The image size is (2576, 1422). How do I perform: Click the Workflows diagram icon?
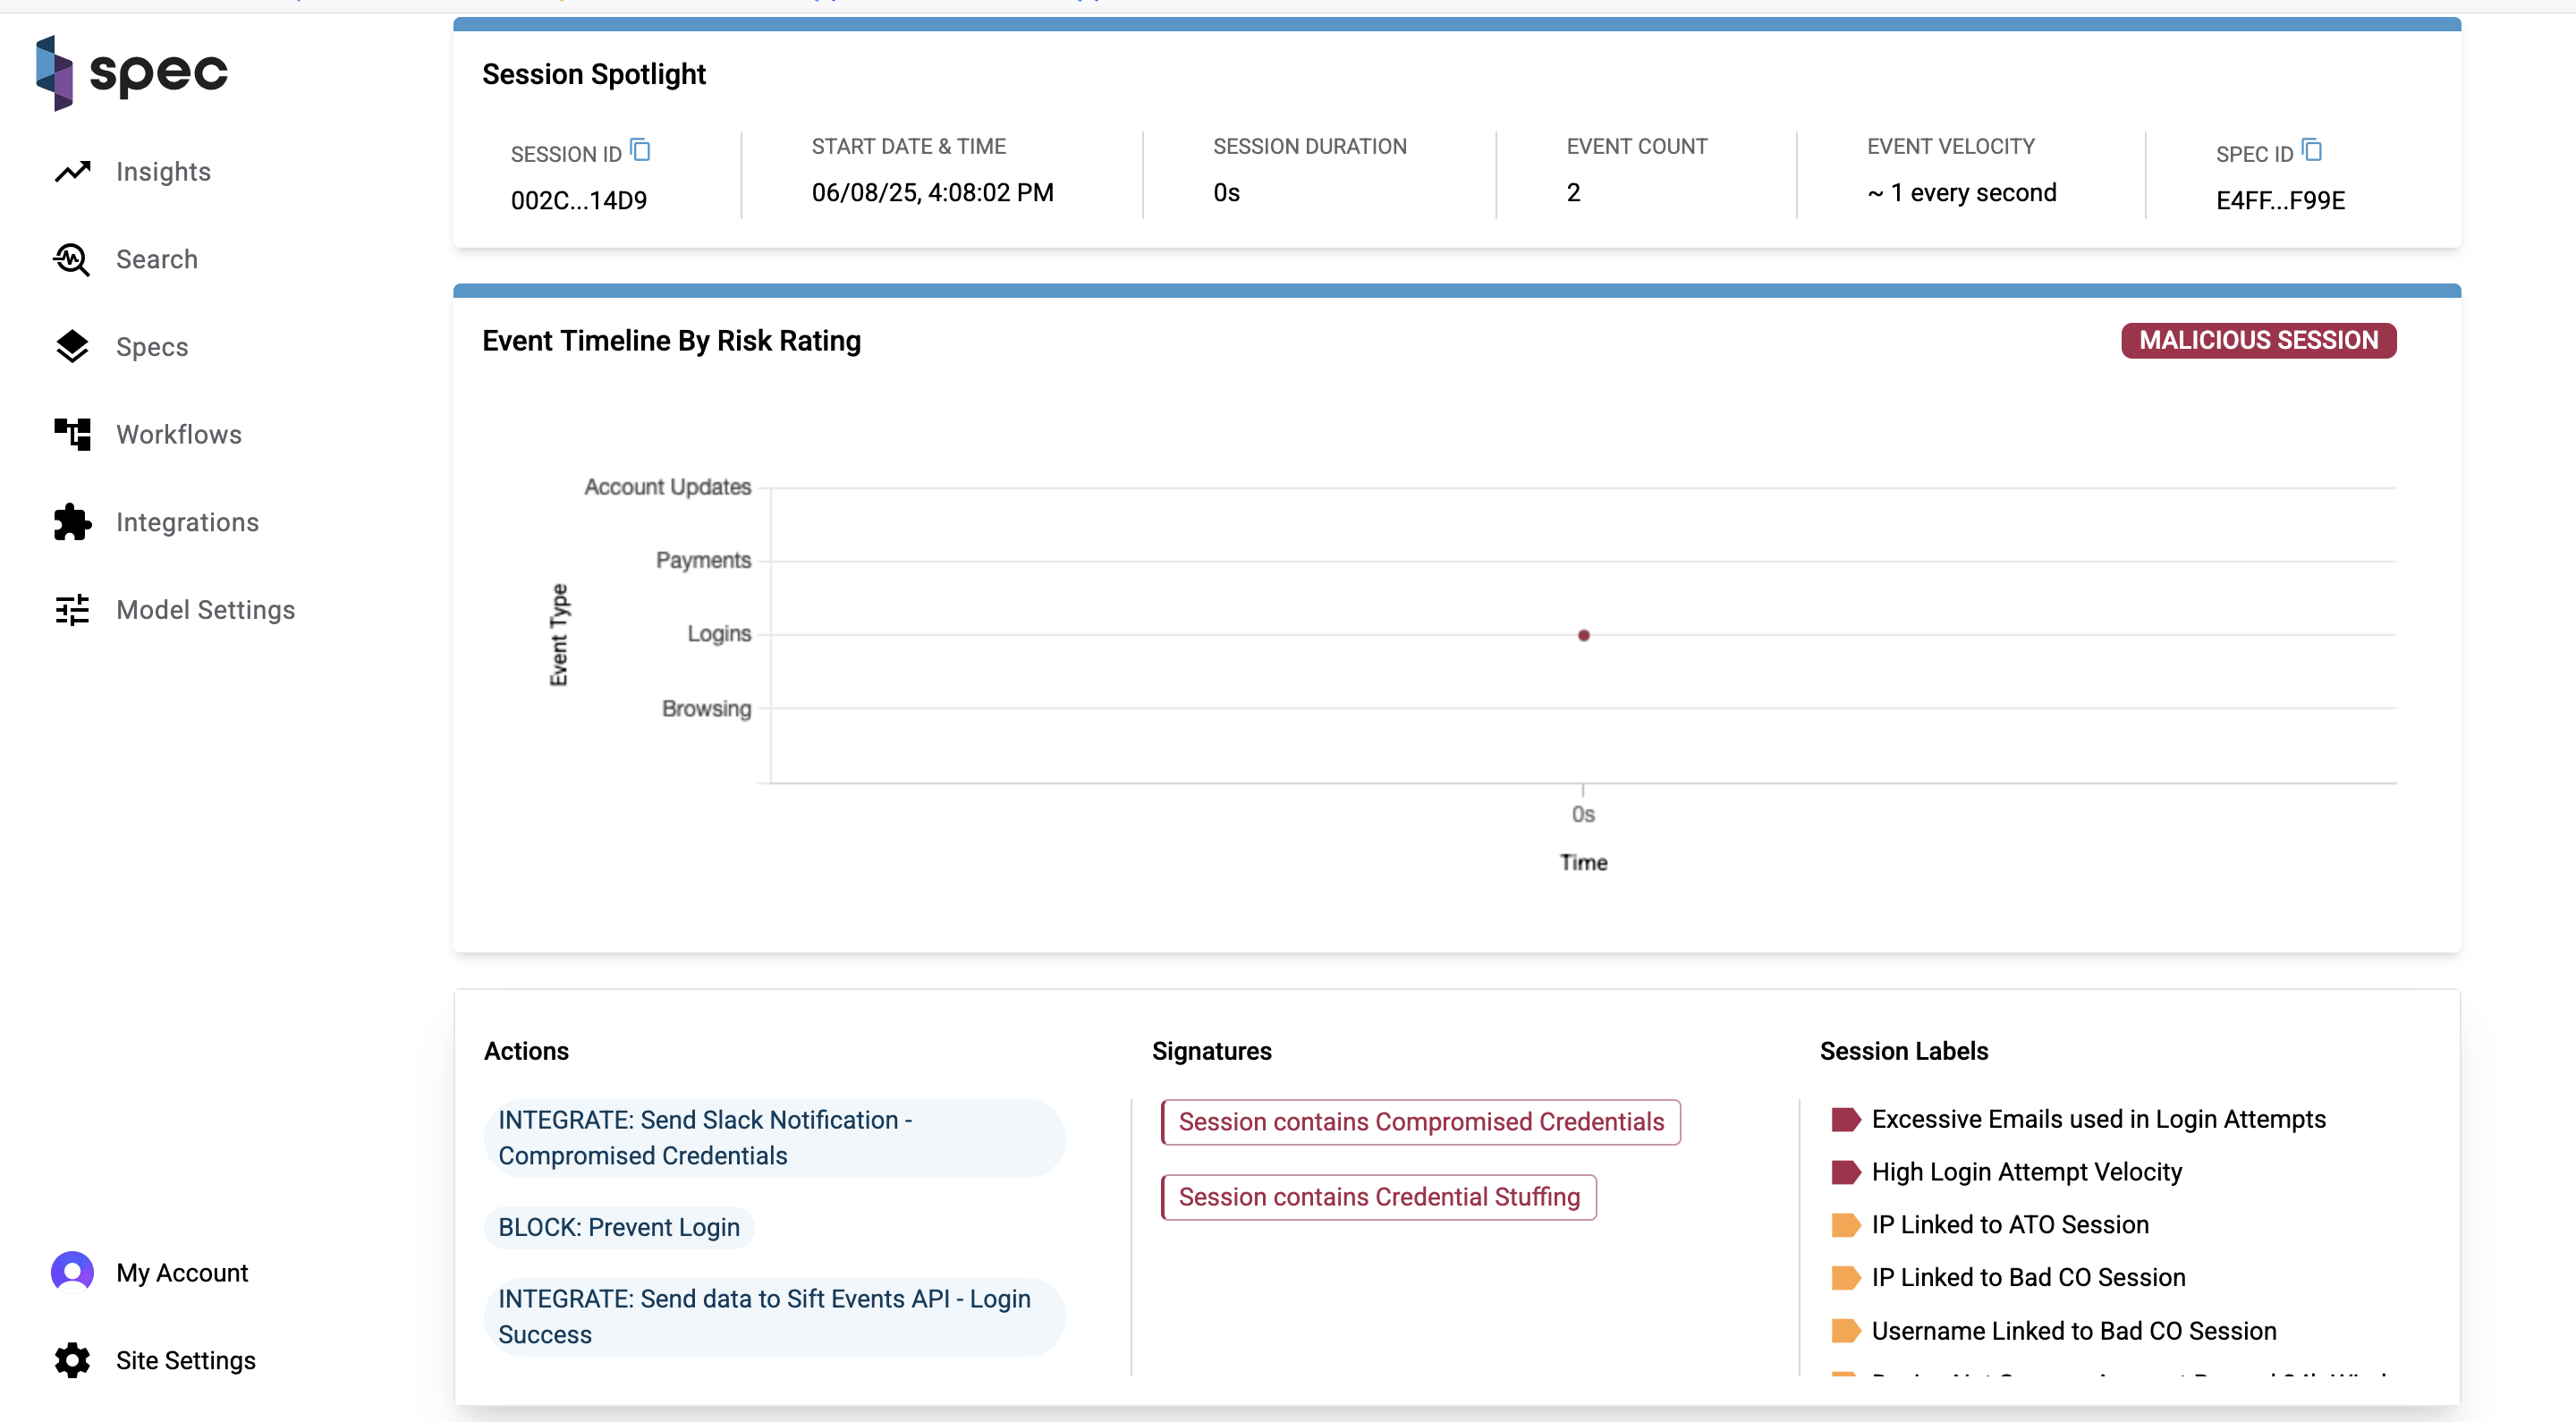tap(72, 434)
